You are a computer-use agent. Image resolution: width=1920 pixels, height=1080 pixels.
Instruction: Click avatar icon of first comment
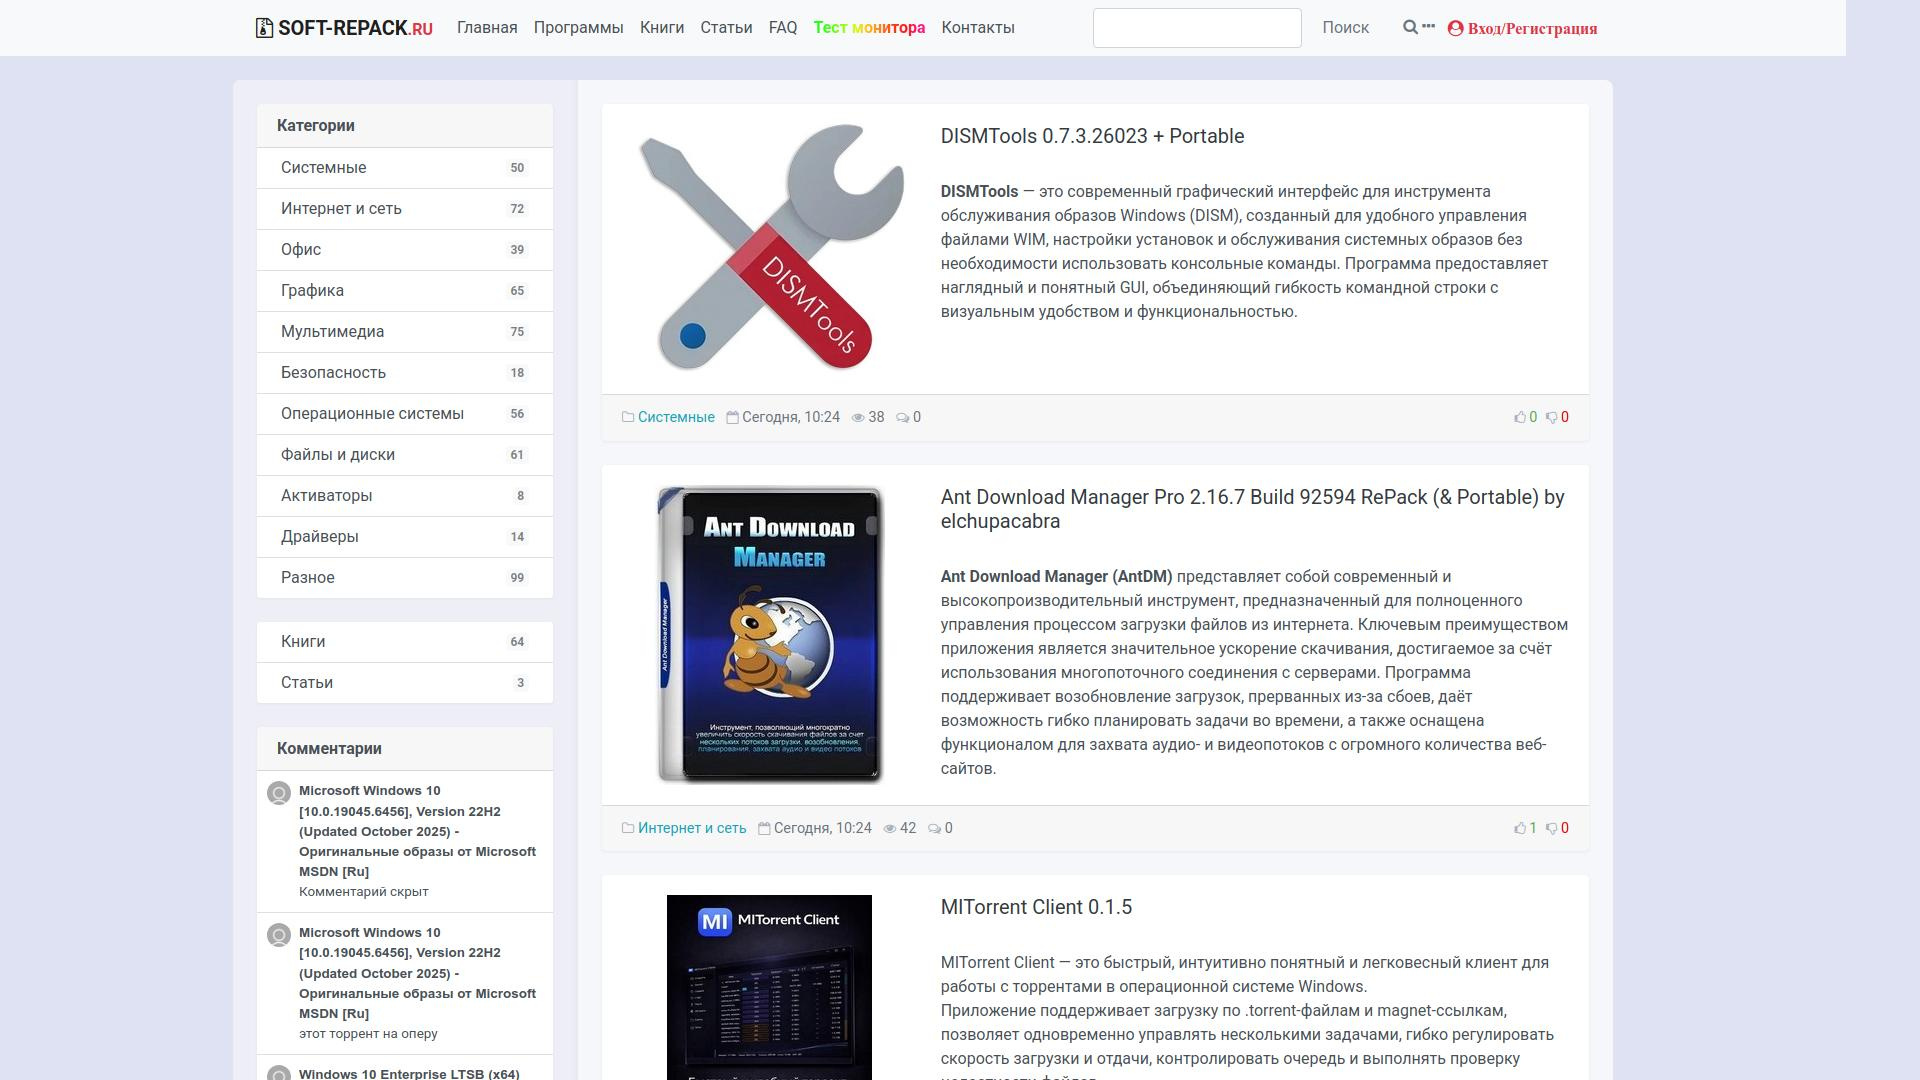click(x=279, y=793)
